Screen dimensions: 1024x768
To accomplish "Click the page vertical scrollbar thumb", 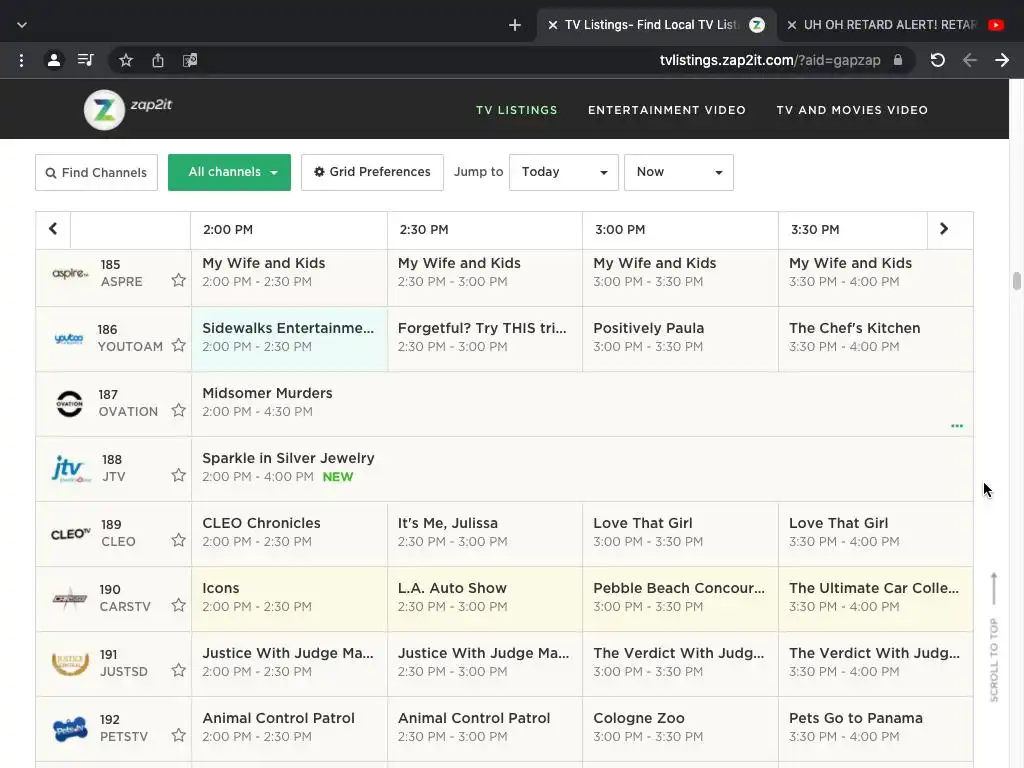I will 1016,281.
